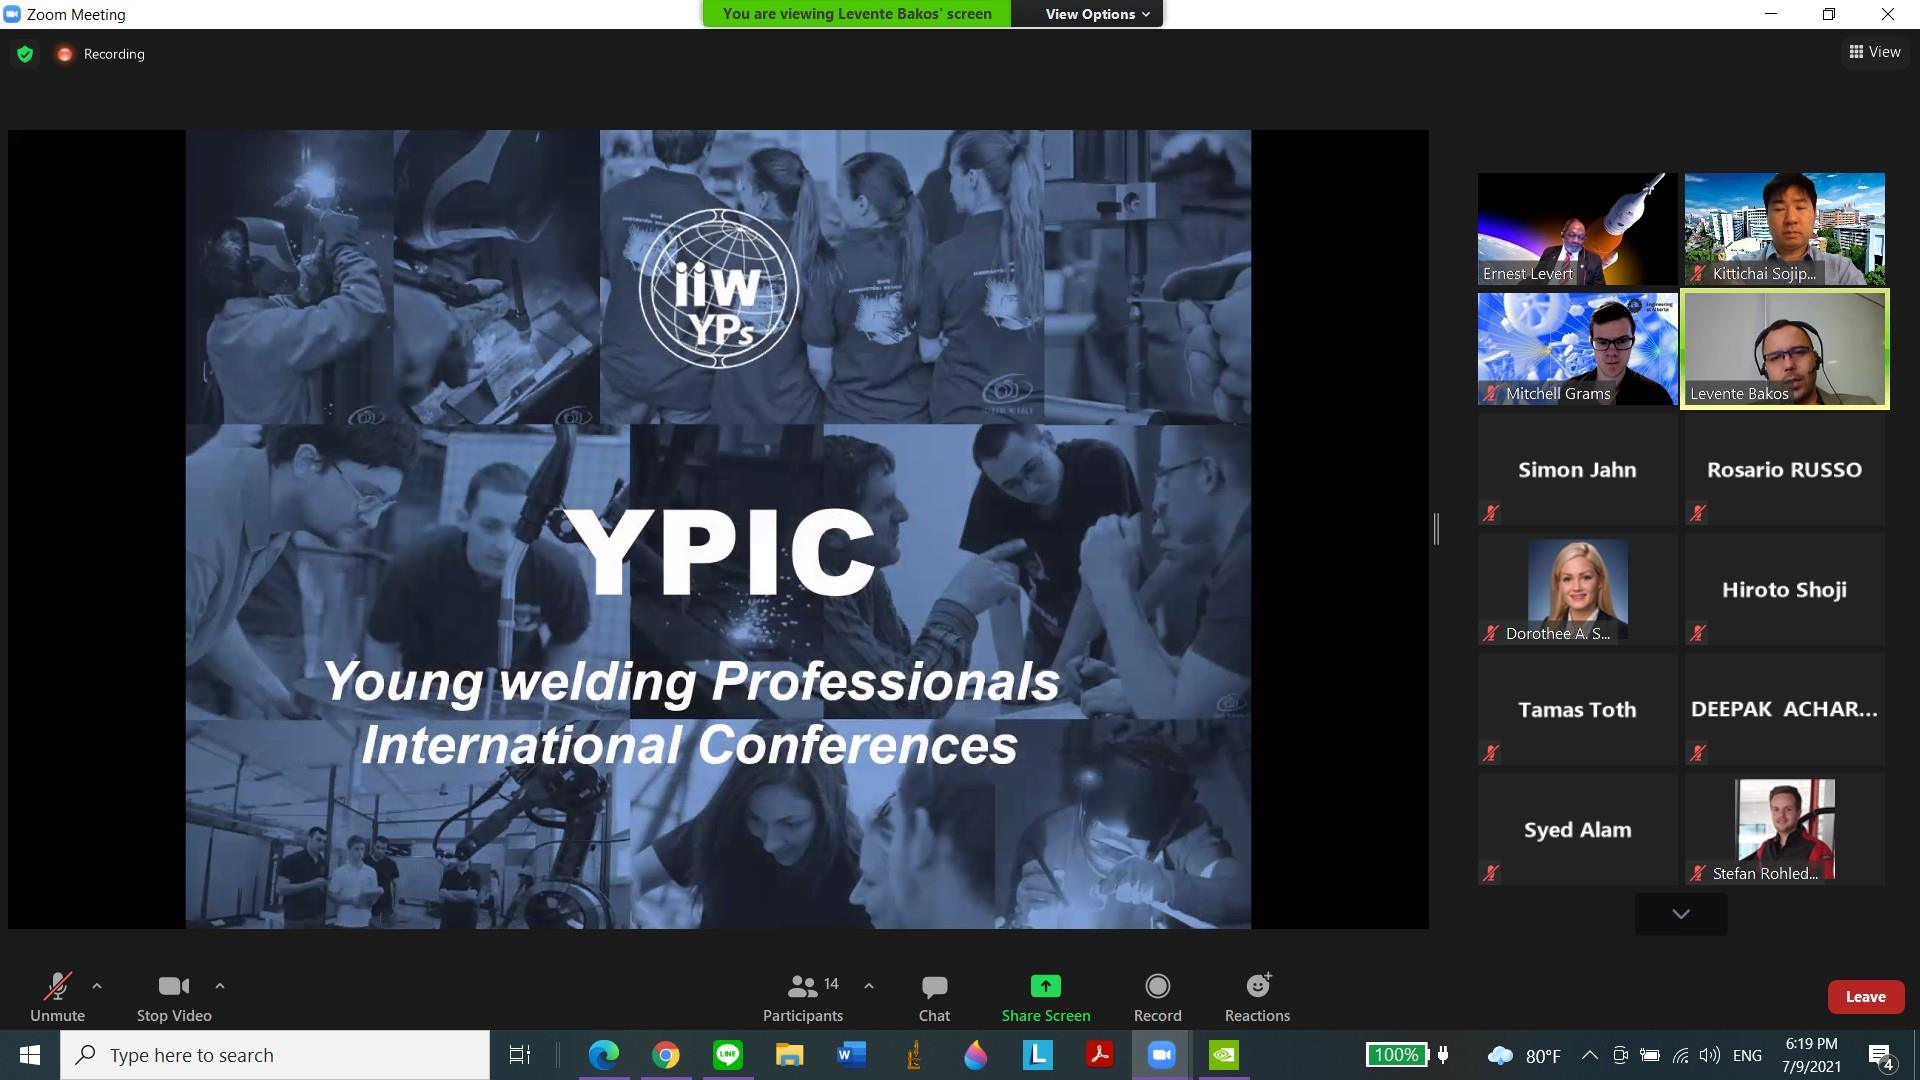Open audio options arrow next to Unmute
The image size is (1920, 1080).
tap(97, 986)
